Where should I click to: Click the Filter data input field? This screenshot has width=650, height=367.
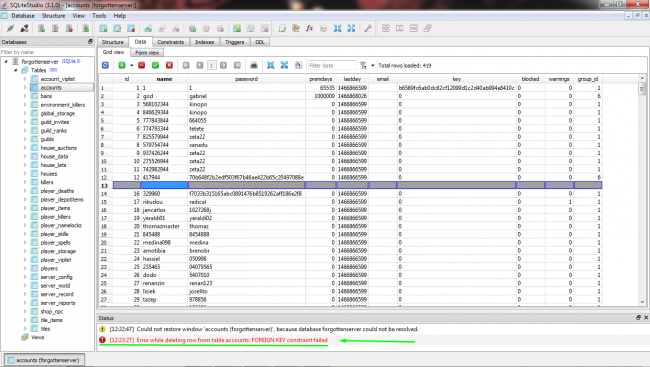[332, 65]
